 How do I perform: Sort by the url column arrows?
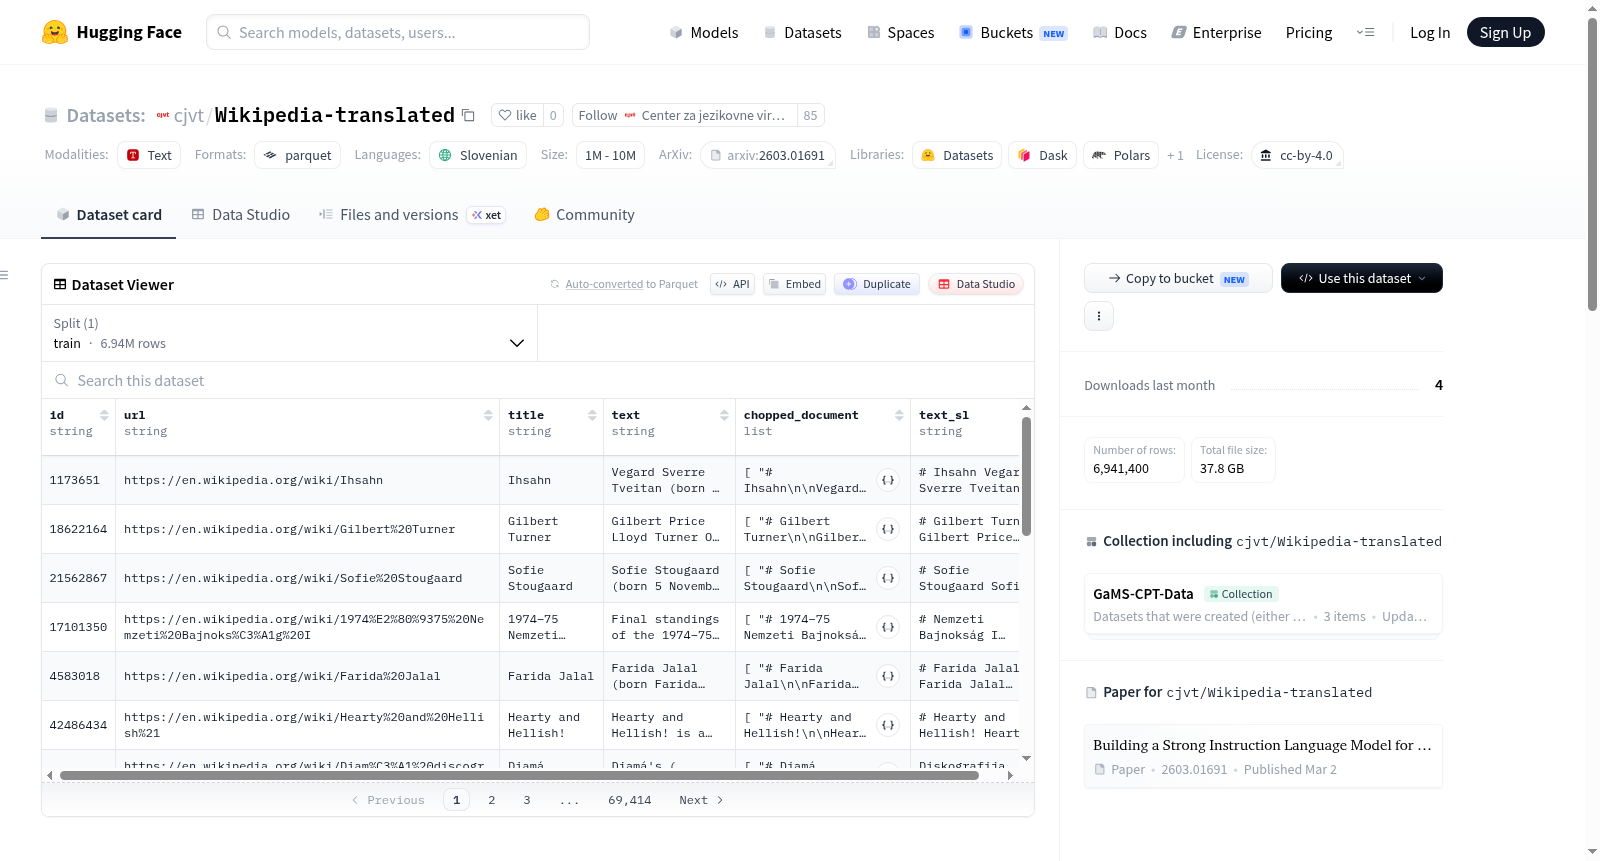coord(488,415)
